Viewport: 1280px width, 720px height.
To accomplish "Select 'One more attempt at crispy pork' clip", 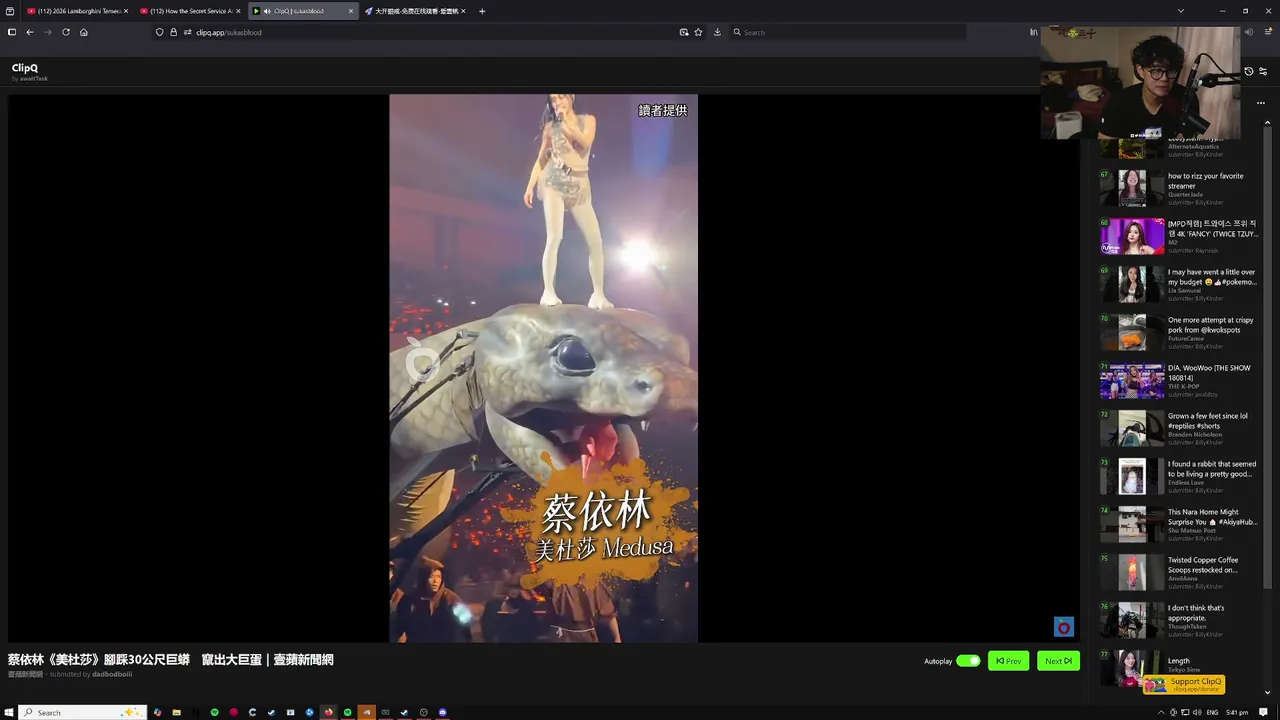I will click(x=1180, y=332).
